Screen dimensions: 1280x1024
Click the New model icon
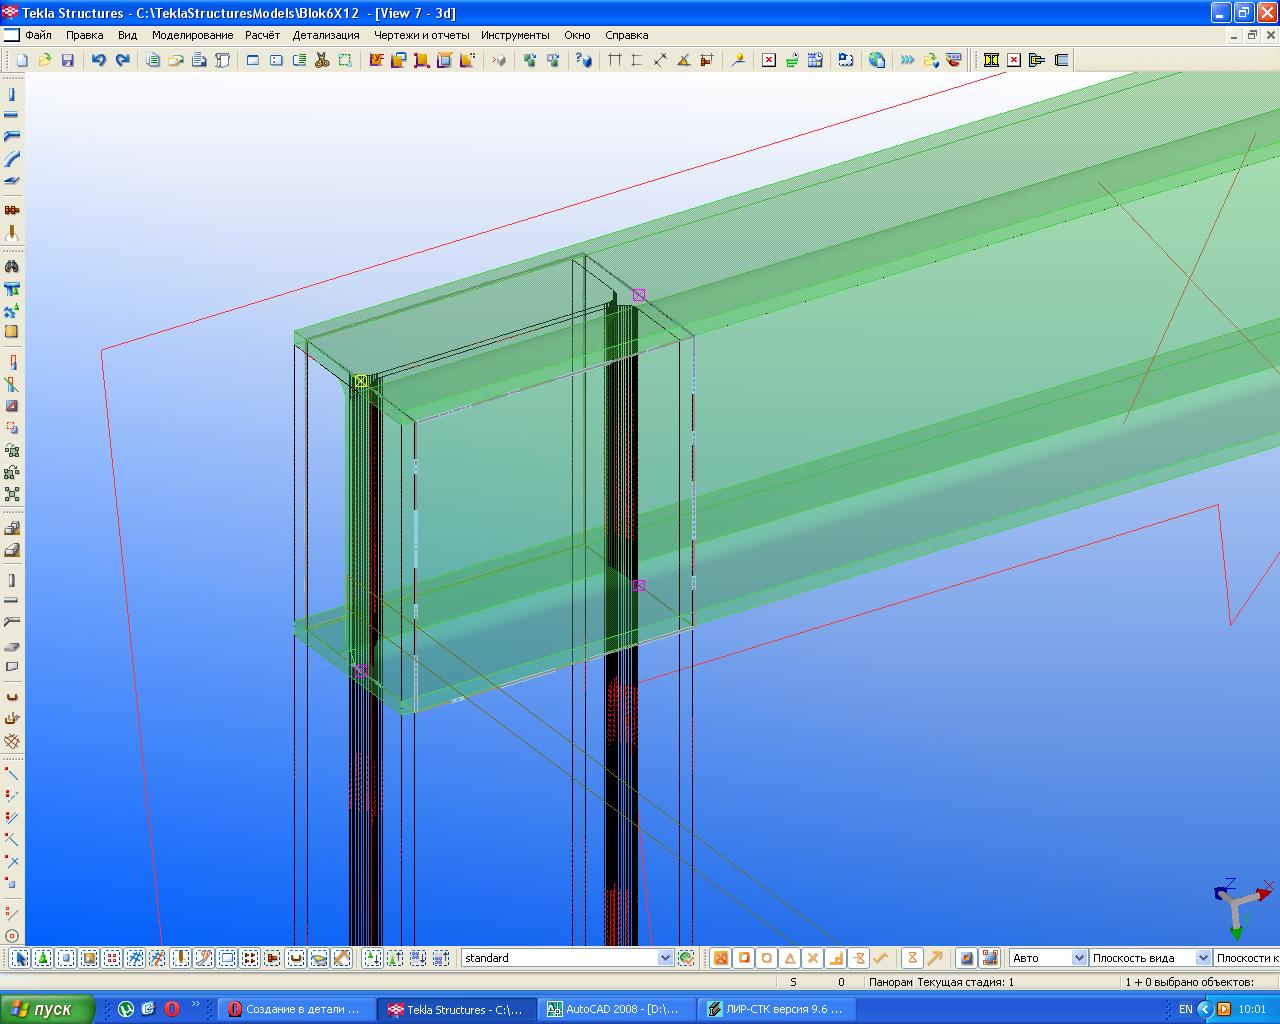[x=22, y=60]
